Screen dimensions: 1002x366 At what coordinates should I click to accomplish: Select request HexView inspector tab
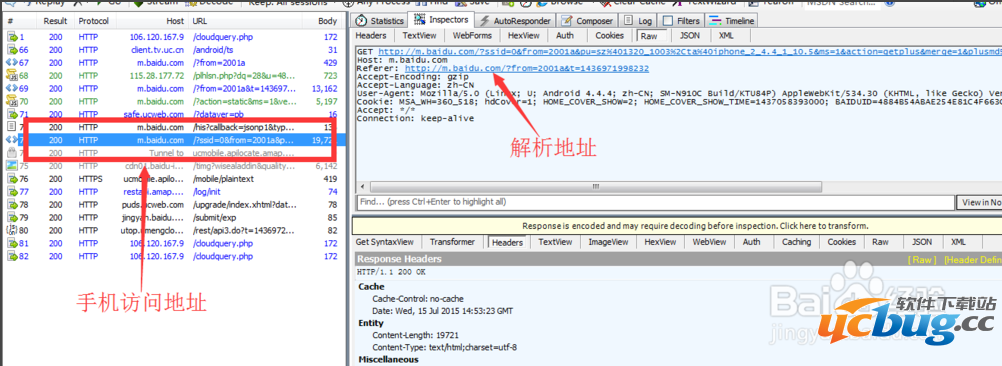[524, 36]
